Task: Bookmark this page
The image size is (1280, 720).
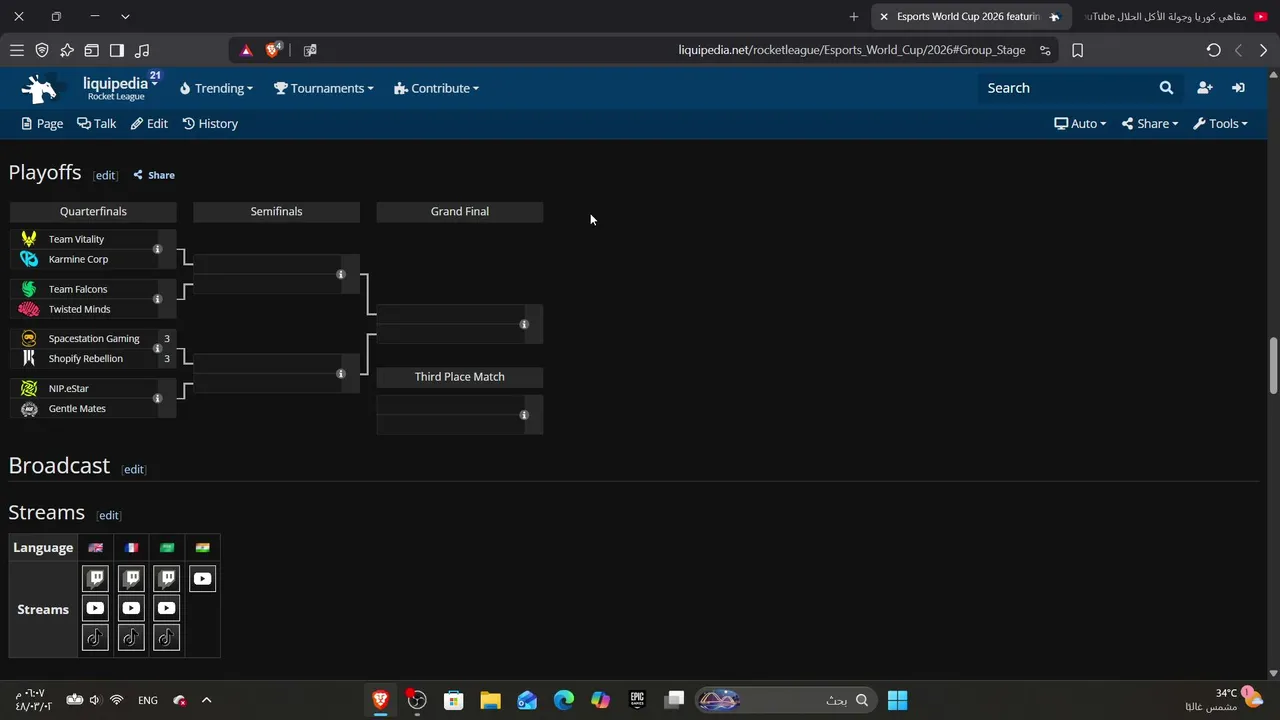Action: tap(1077, 50)
